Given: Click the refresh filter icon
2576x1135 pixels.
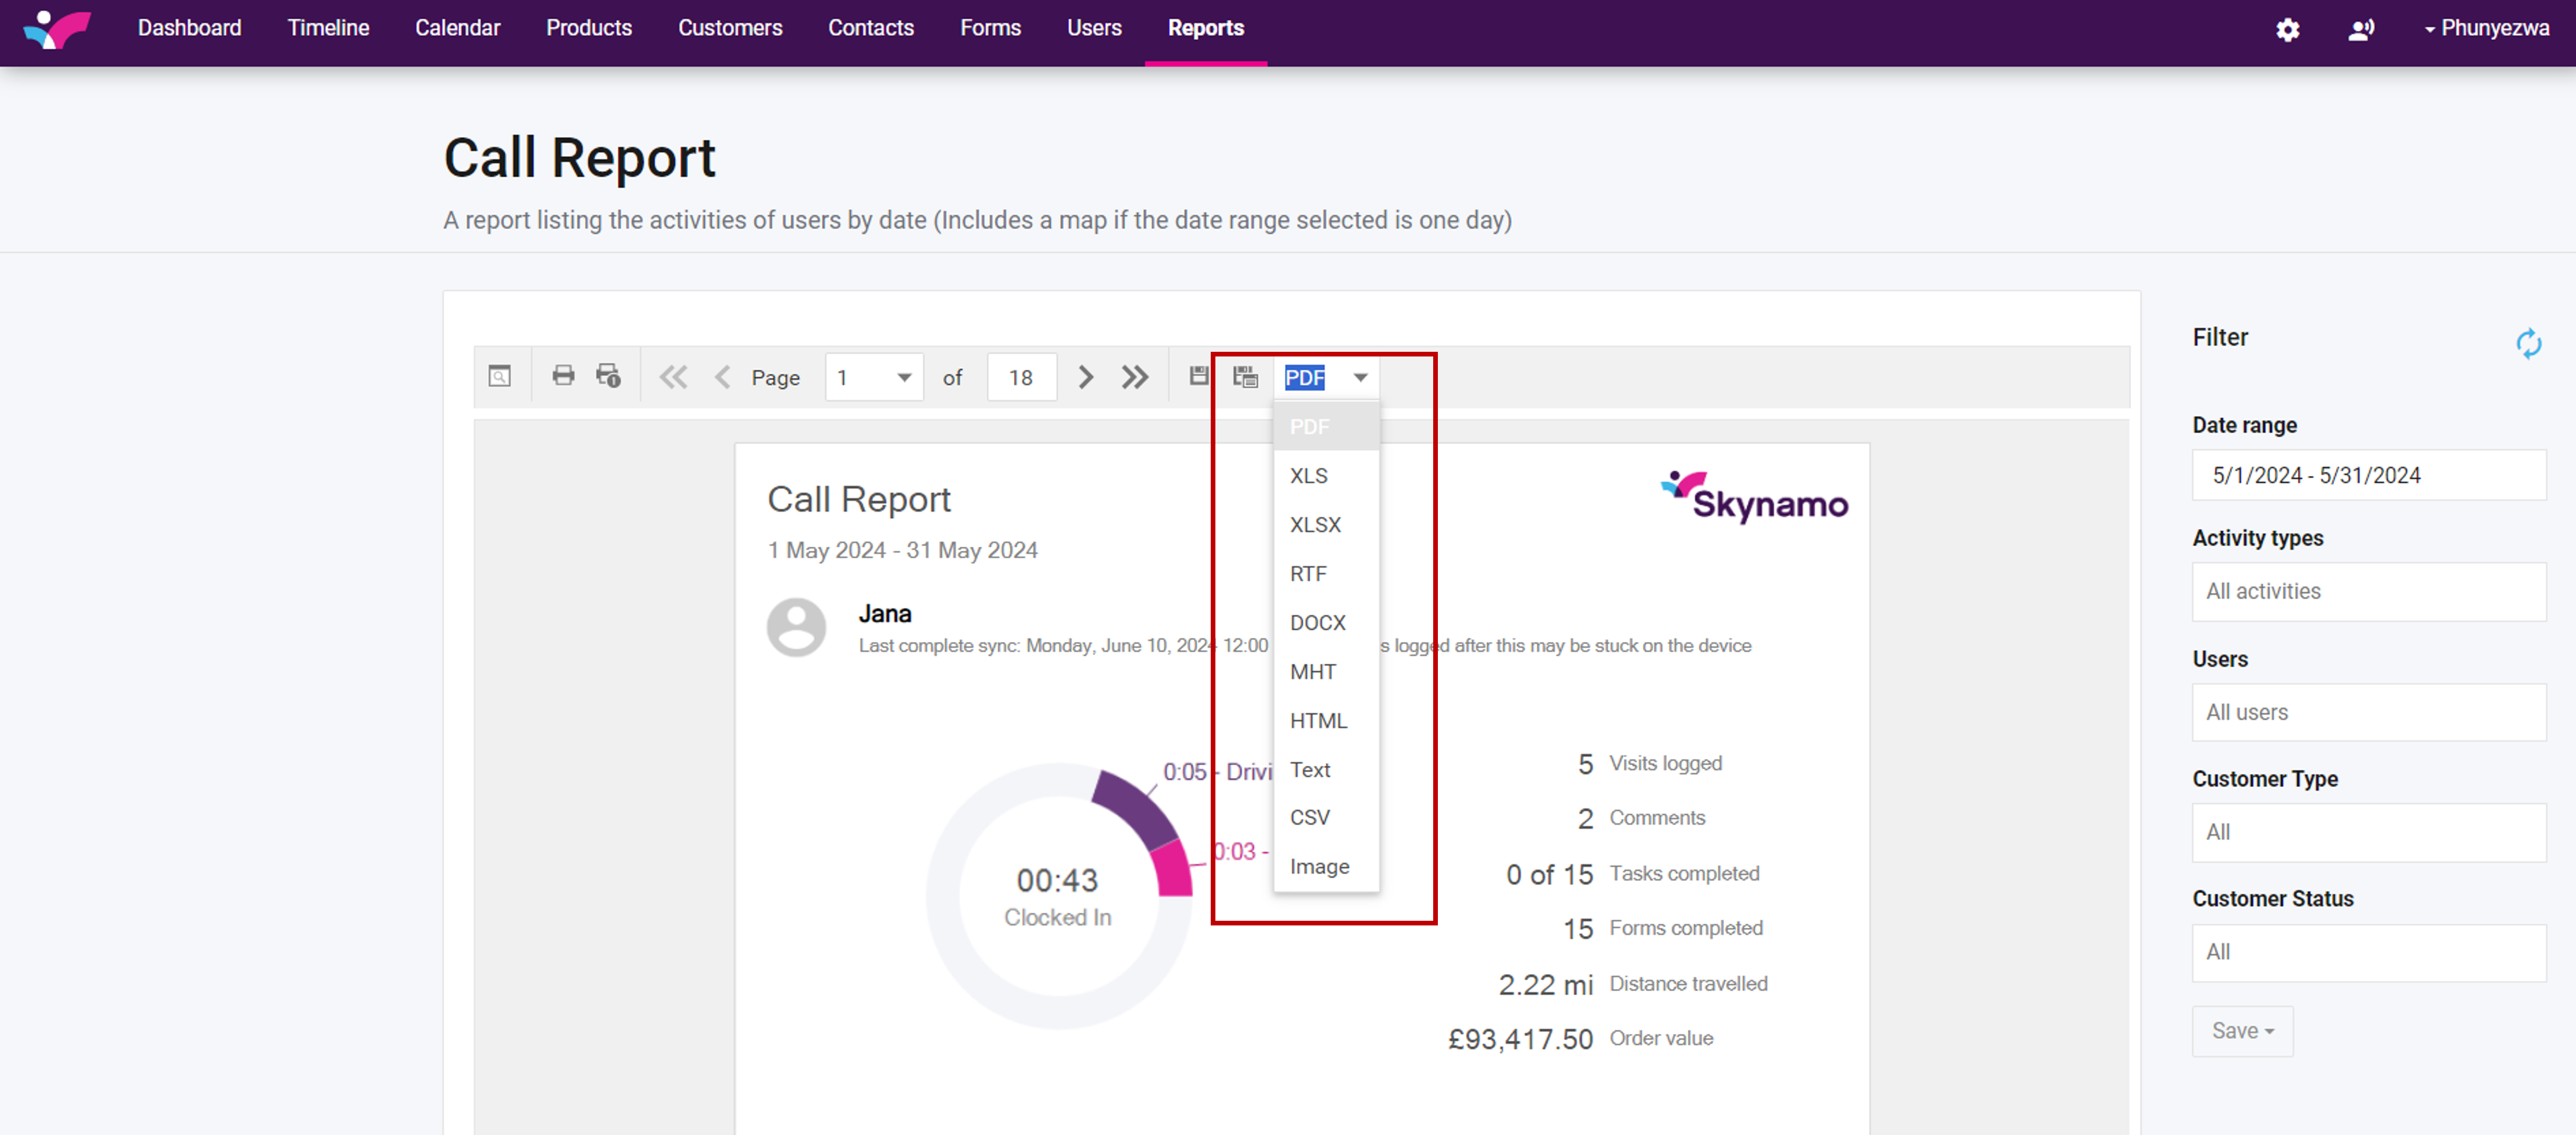Looking at the screenshot, I should [x=2528, y=343].
